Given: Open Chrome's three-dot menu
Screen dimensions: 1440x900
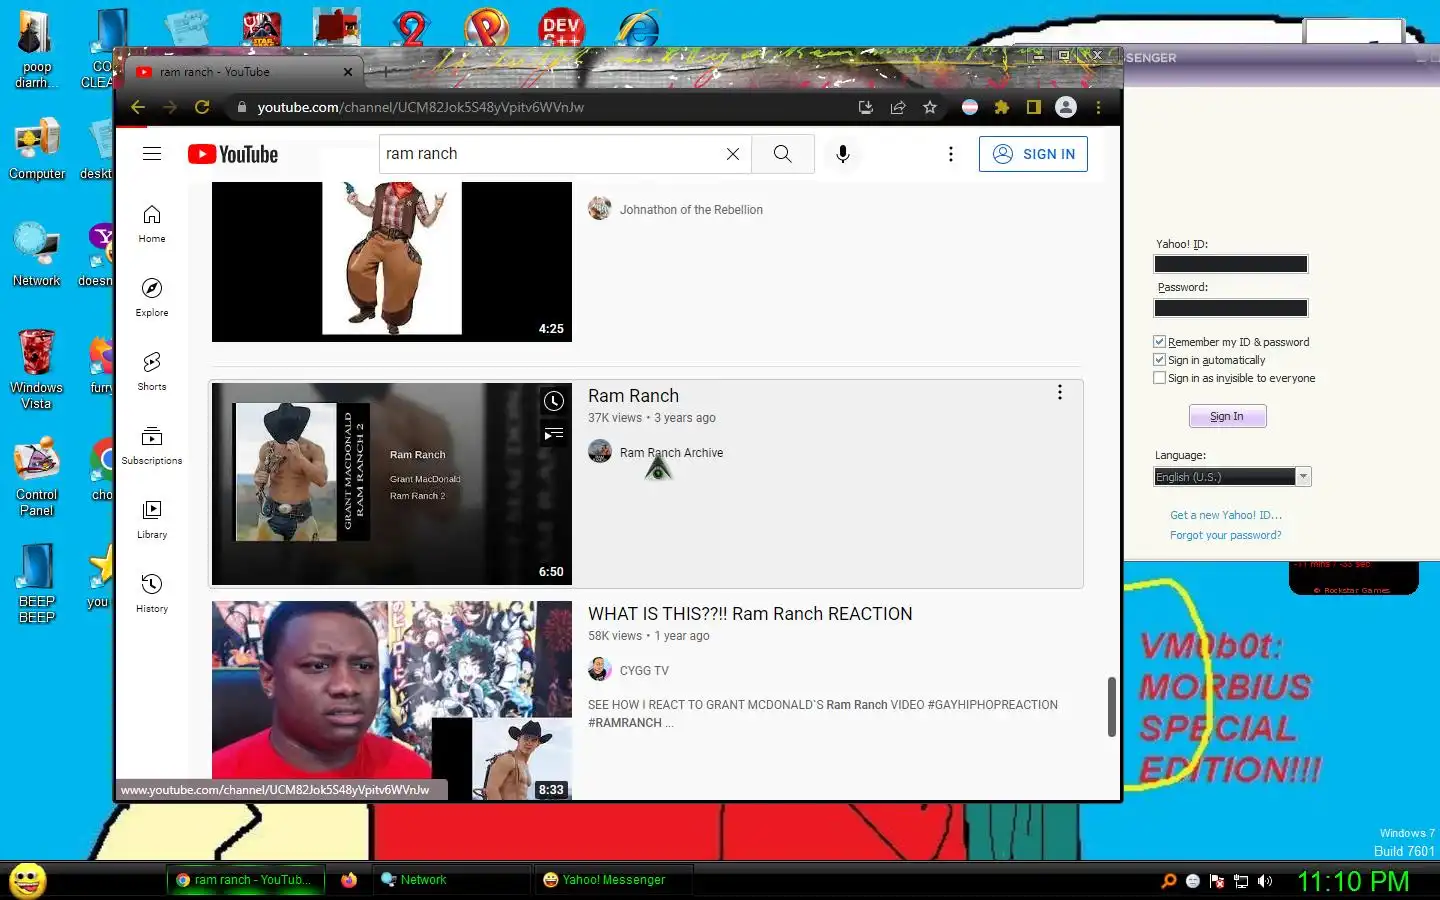Looking at the screenshot, I should [x=1098, y=107].
